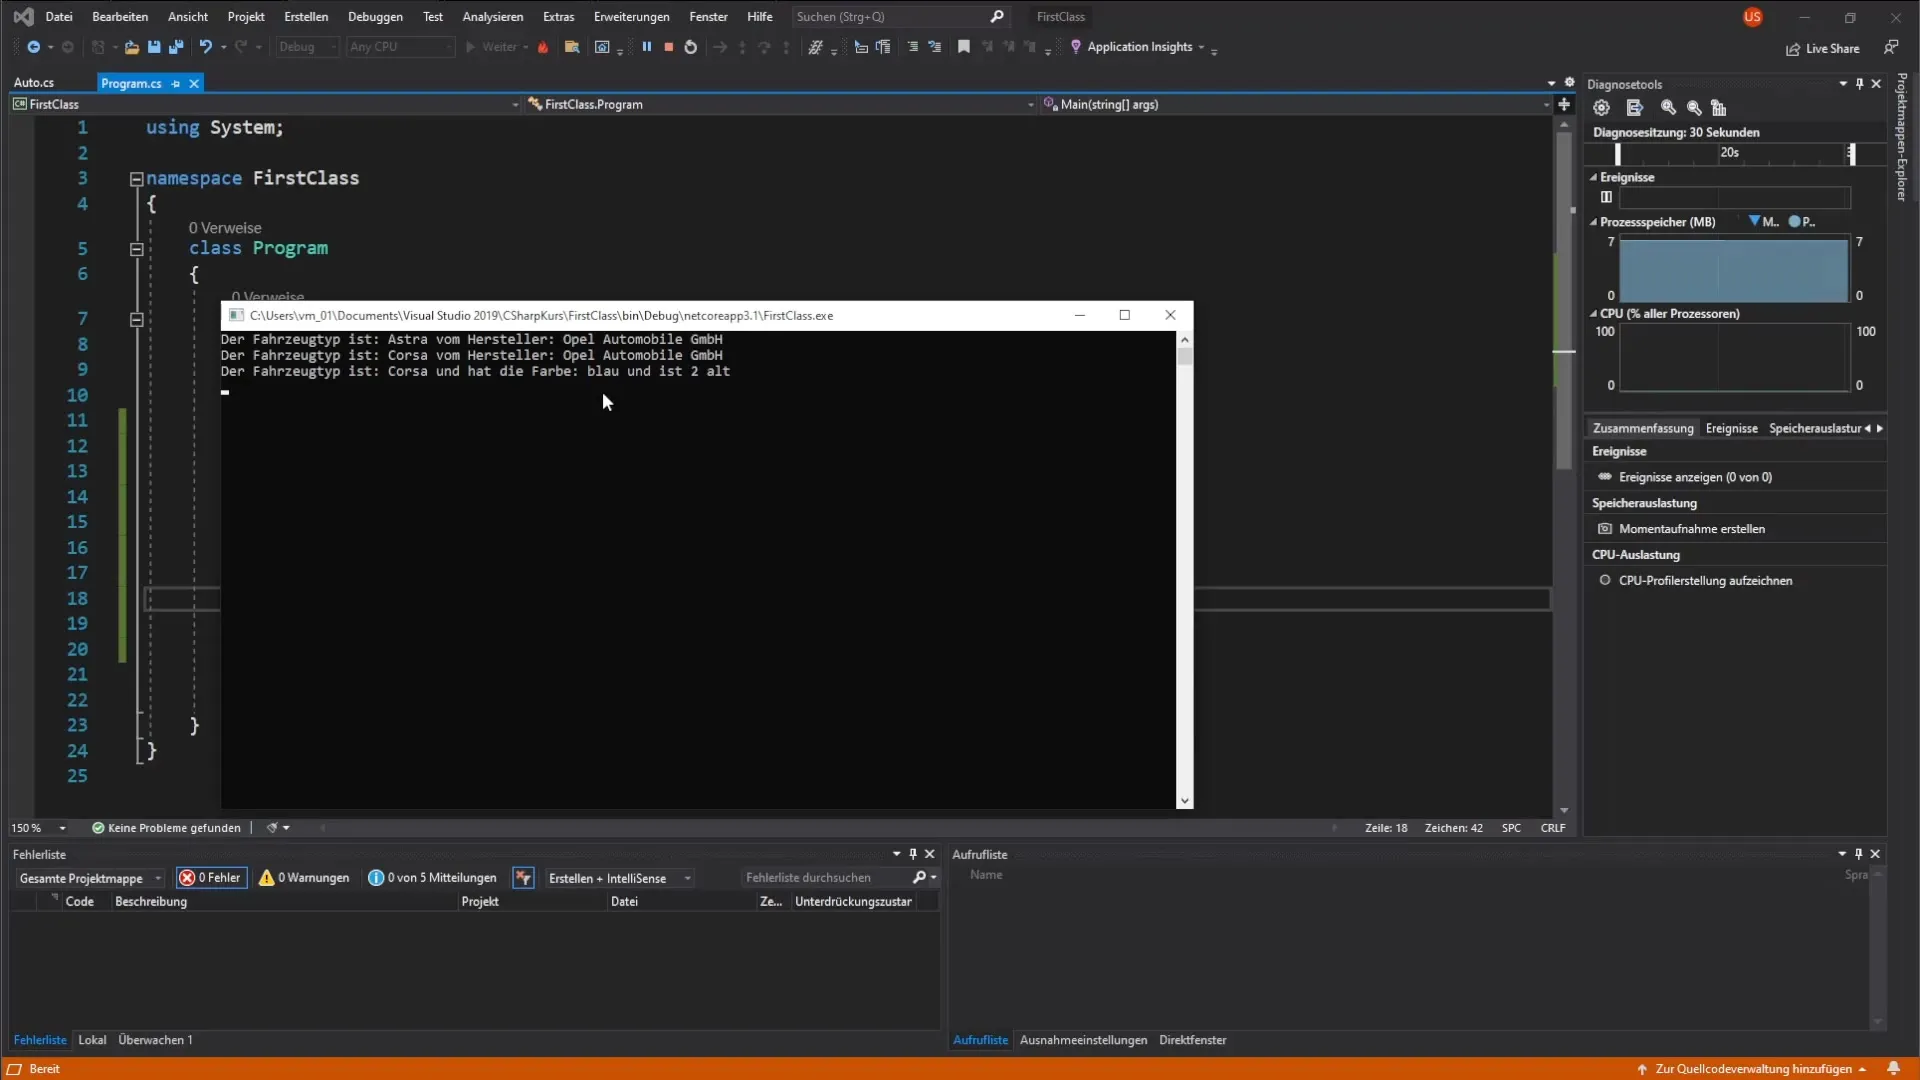Collapse the class Program block
The image size is (1920, 1080).
(136, 249)
